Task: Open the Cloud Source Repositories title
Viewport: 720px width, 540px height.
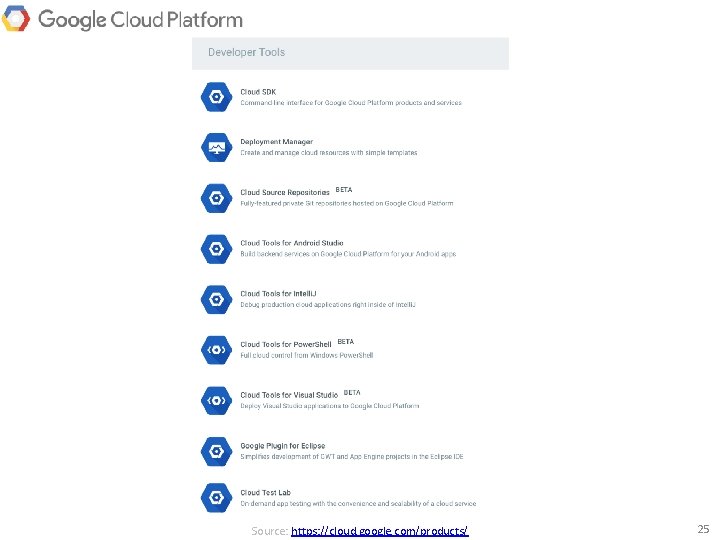Action: [x=285, y=192]
